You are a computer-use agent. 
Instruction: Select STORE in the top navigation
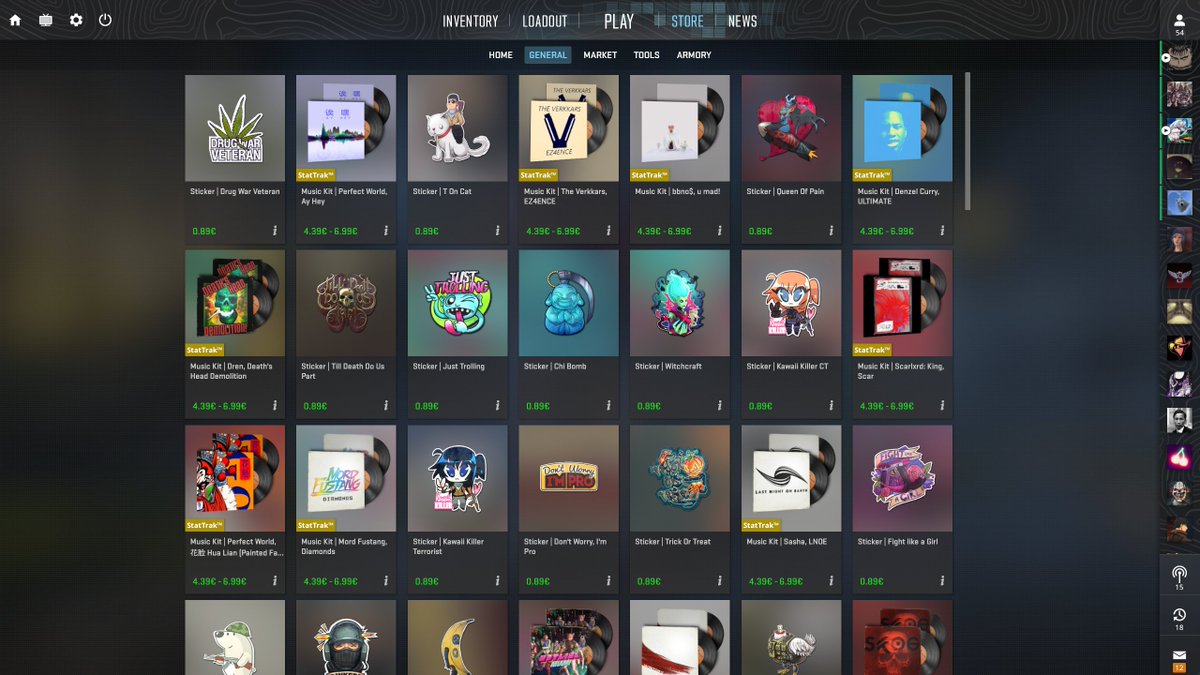tap(687, 21)
